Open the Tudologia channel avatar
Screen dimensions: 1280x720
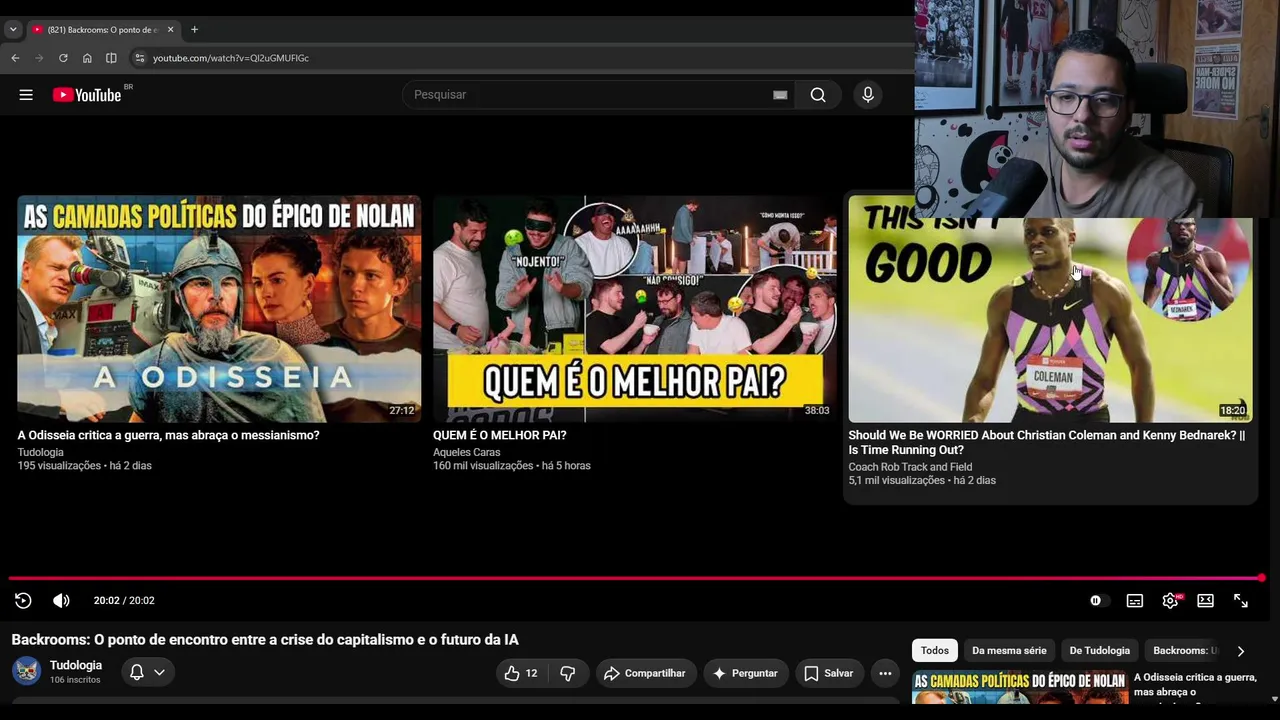point(27,671)
